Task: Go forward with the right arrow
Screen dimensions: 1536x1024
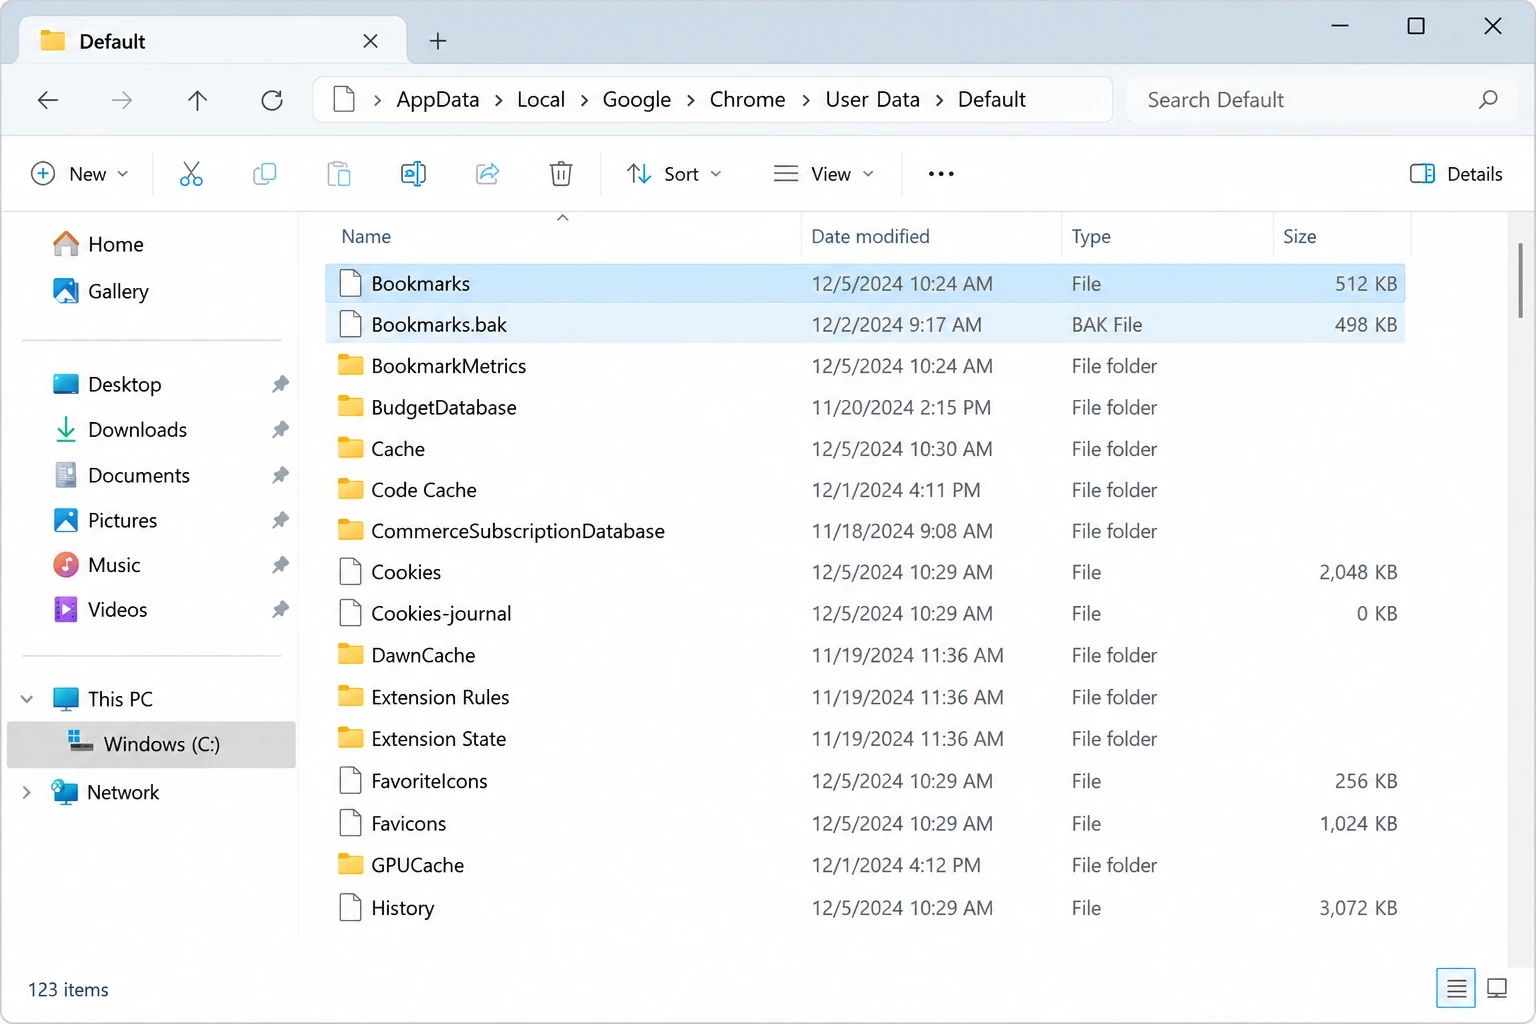Action: 122,100
